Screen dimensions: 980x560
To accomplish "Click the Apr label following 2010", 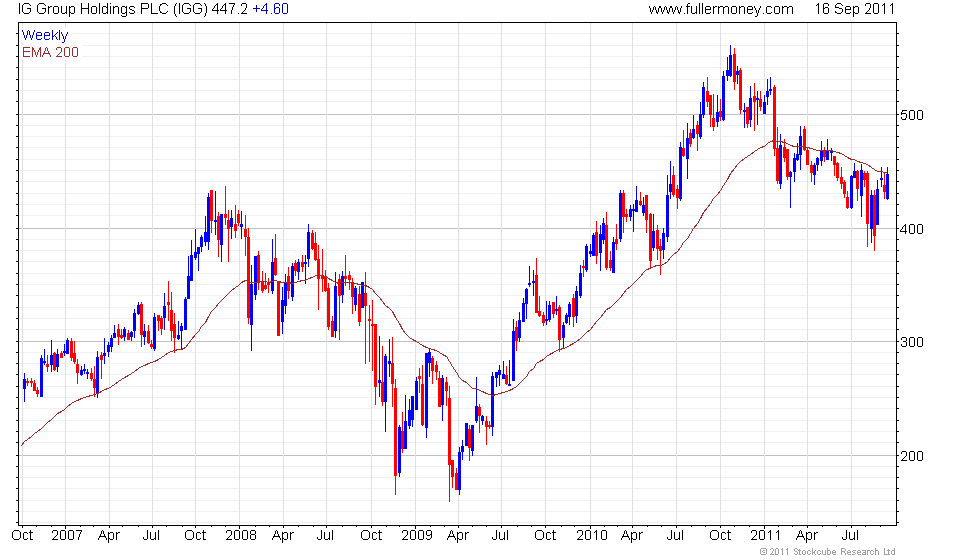I will (632, 536).
